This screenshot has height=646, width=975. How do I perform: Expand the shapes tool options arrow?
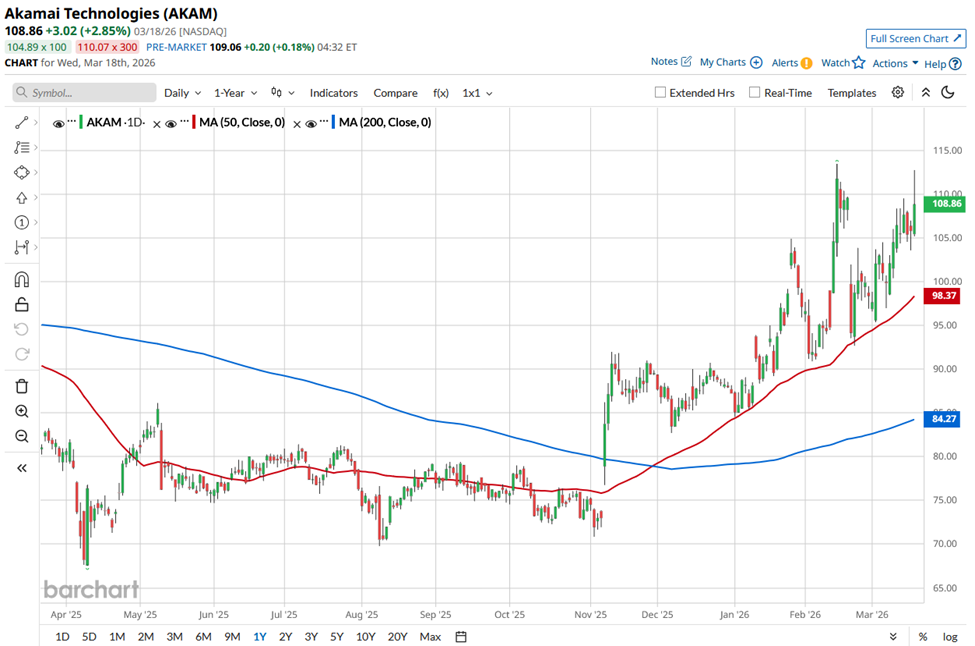(35, 172)
